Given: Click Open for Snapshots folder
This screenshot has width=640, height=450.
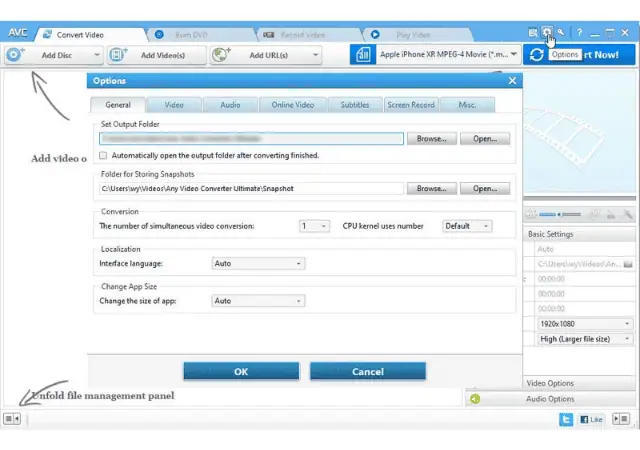Looking at the screenshot, I should coord(485,189).
